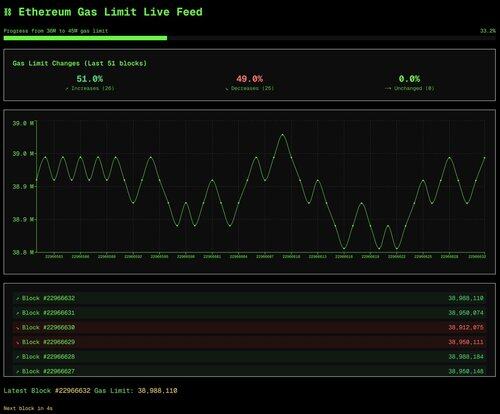Click the "Gas Limit Changes (Last 51 blocks)" heading
500x414 pixels.
point(80,63)
